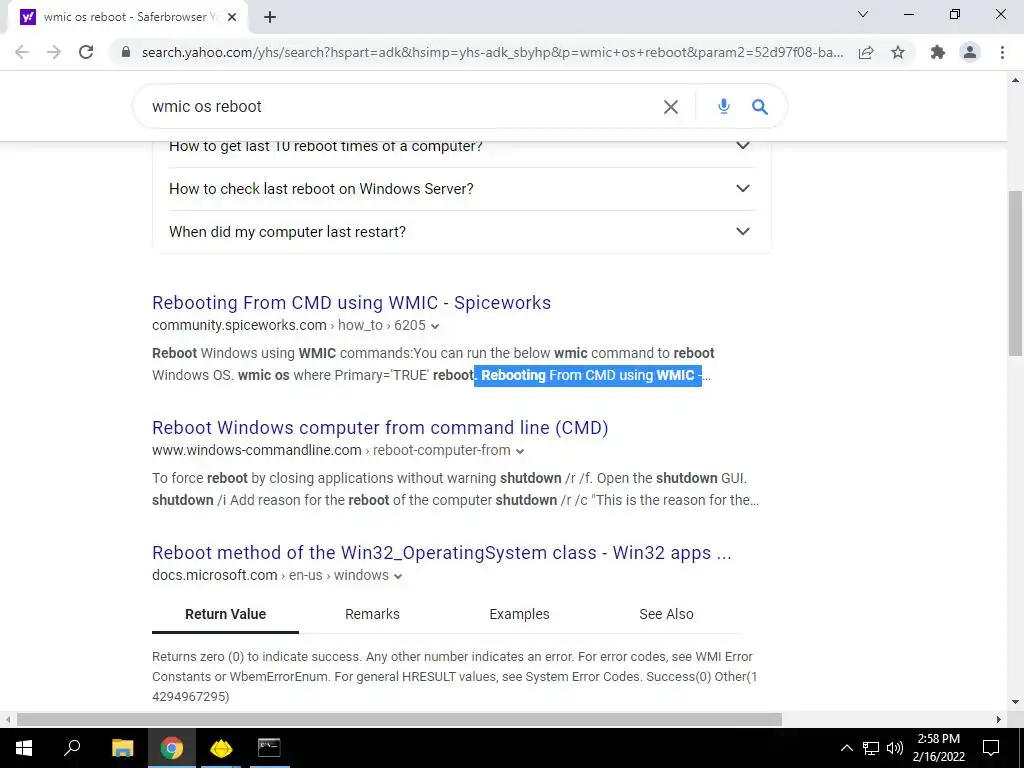
Task: Clear the search box with the X icon
Action: [671, 106]
